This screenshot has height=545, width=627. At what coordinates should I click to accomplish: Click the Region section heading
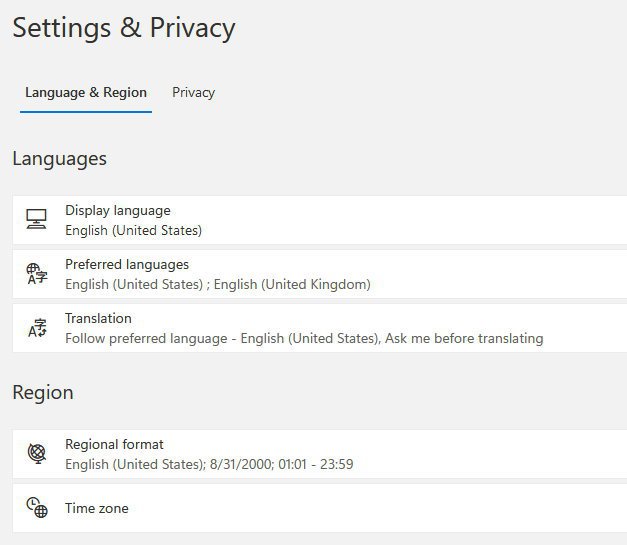[43, 393]
